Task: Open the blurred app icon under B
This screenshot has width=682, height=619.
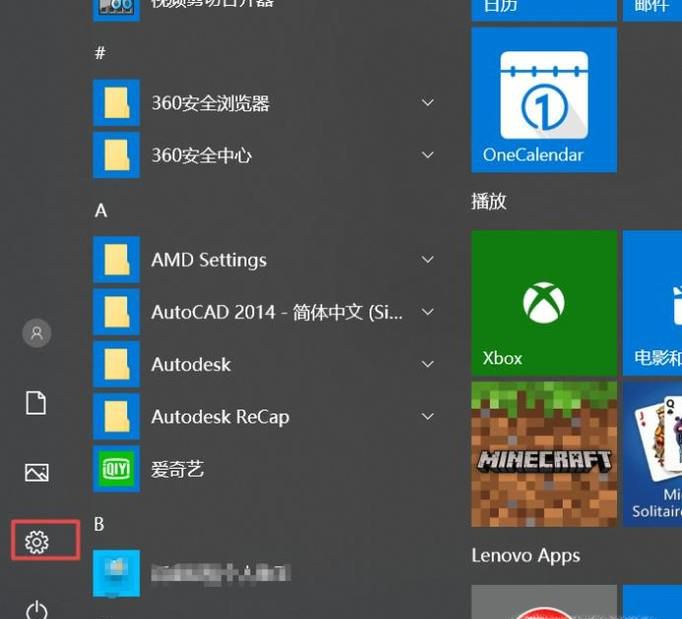Action: pos(117,573)
